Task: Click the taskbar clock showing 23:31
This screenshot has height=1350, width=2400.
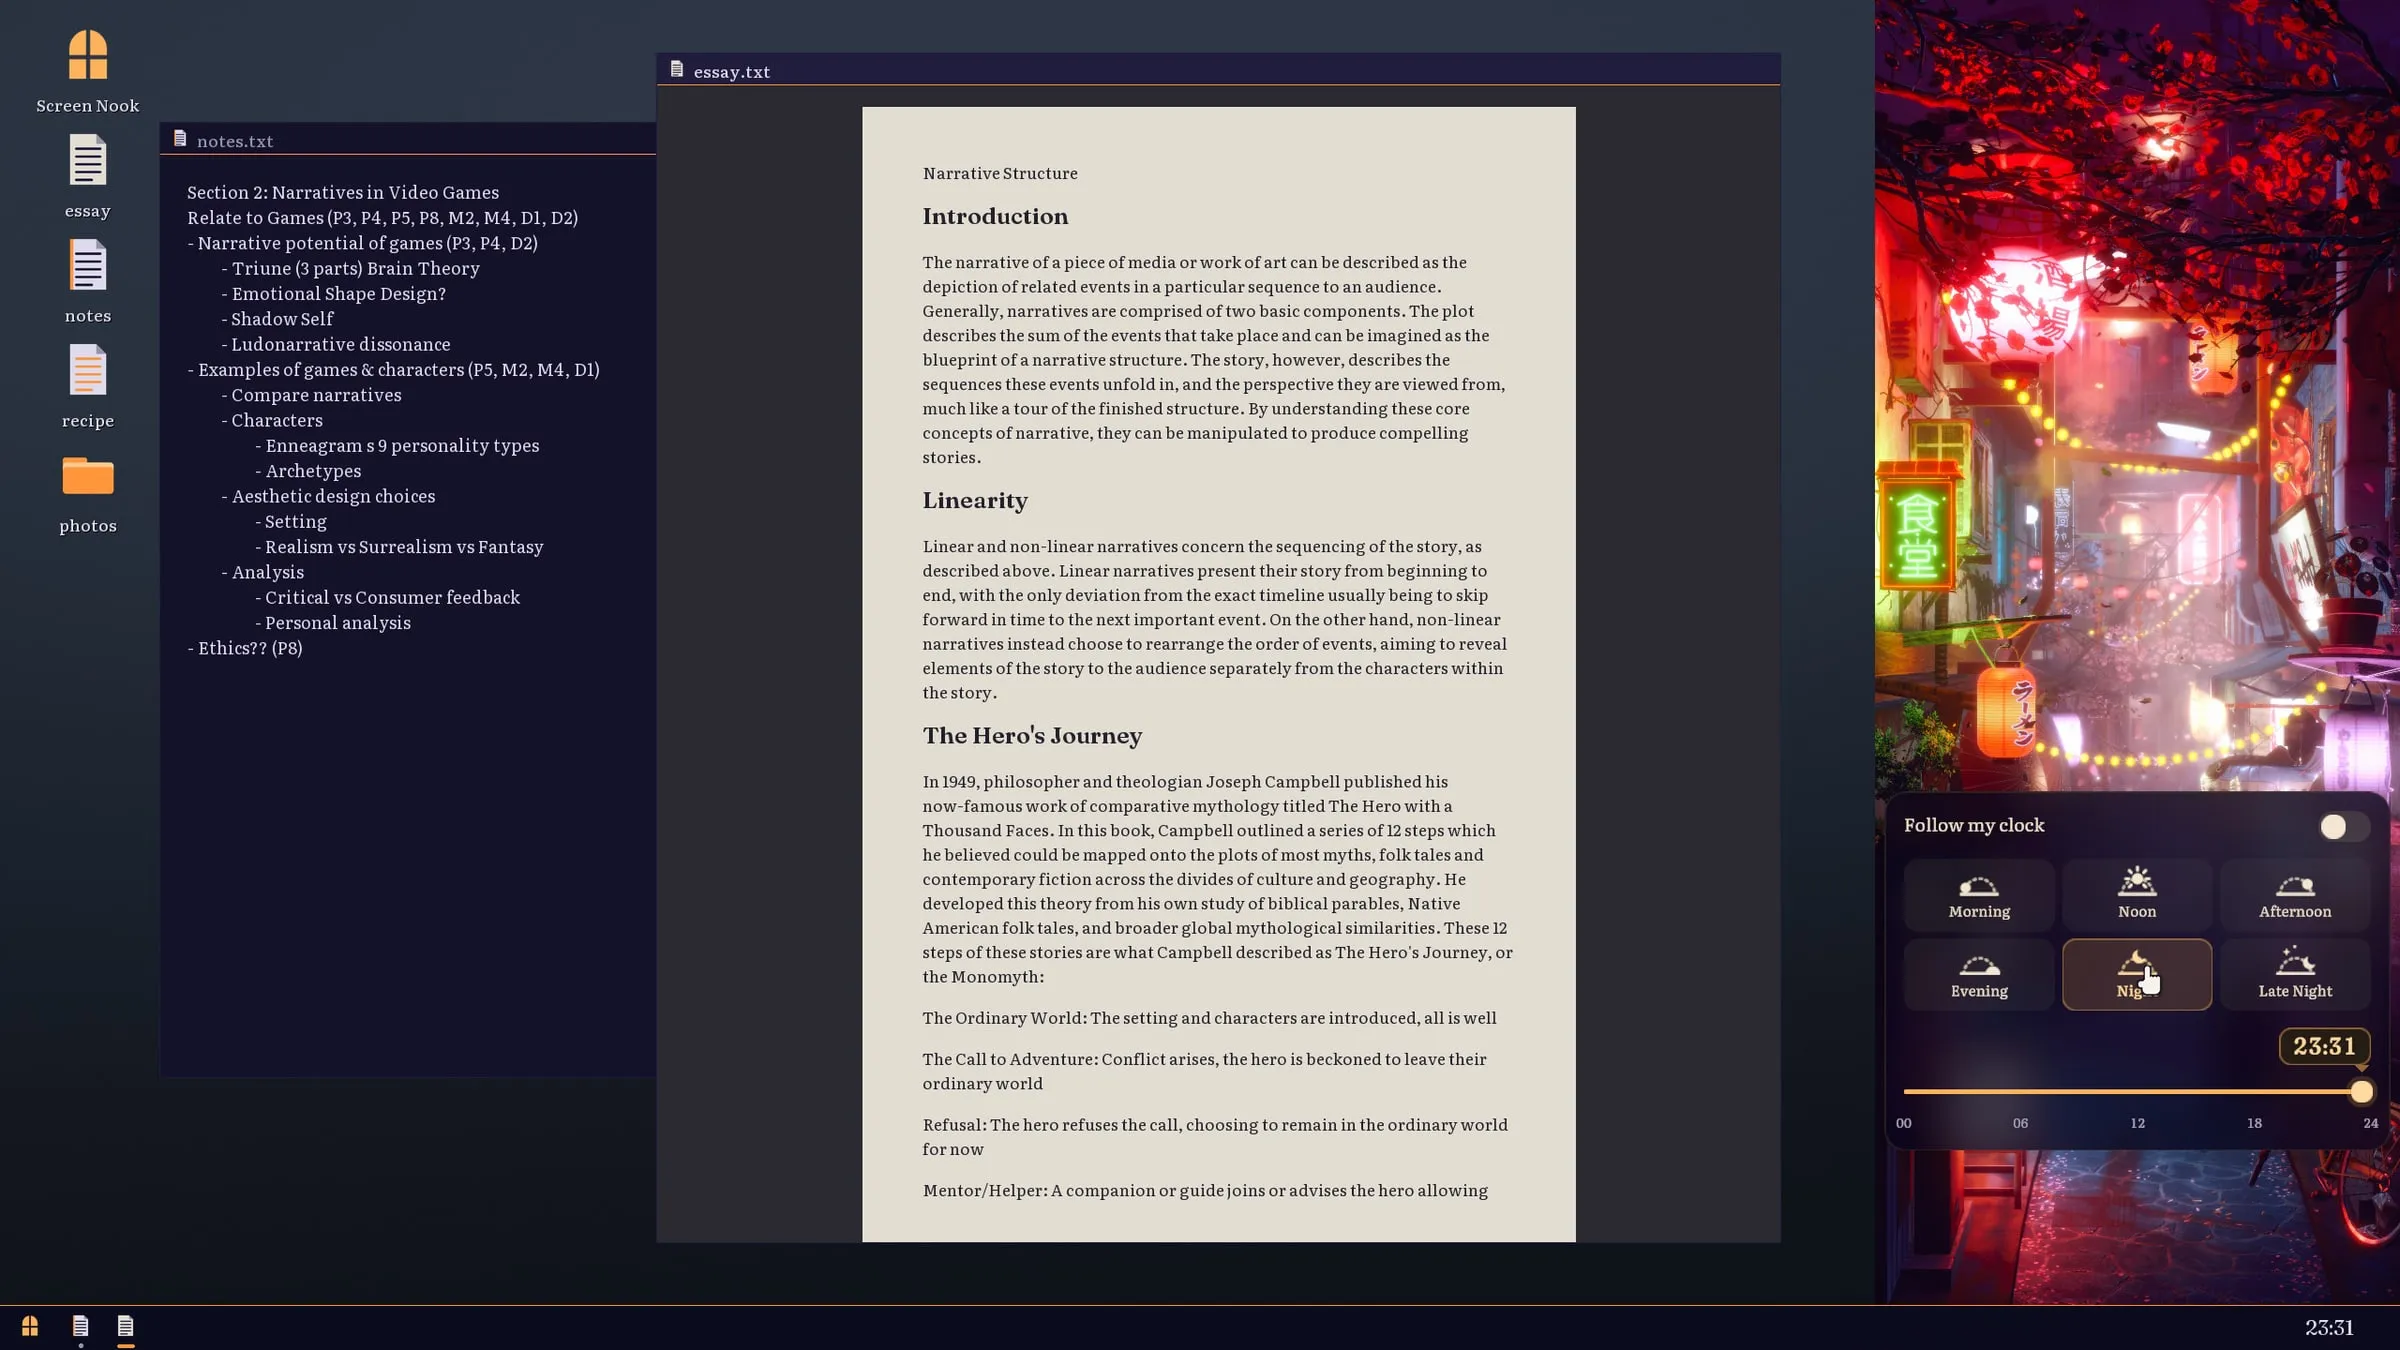Action: [x=2329, y=1327]
